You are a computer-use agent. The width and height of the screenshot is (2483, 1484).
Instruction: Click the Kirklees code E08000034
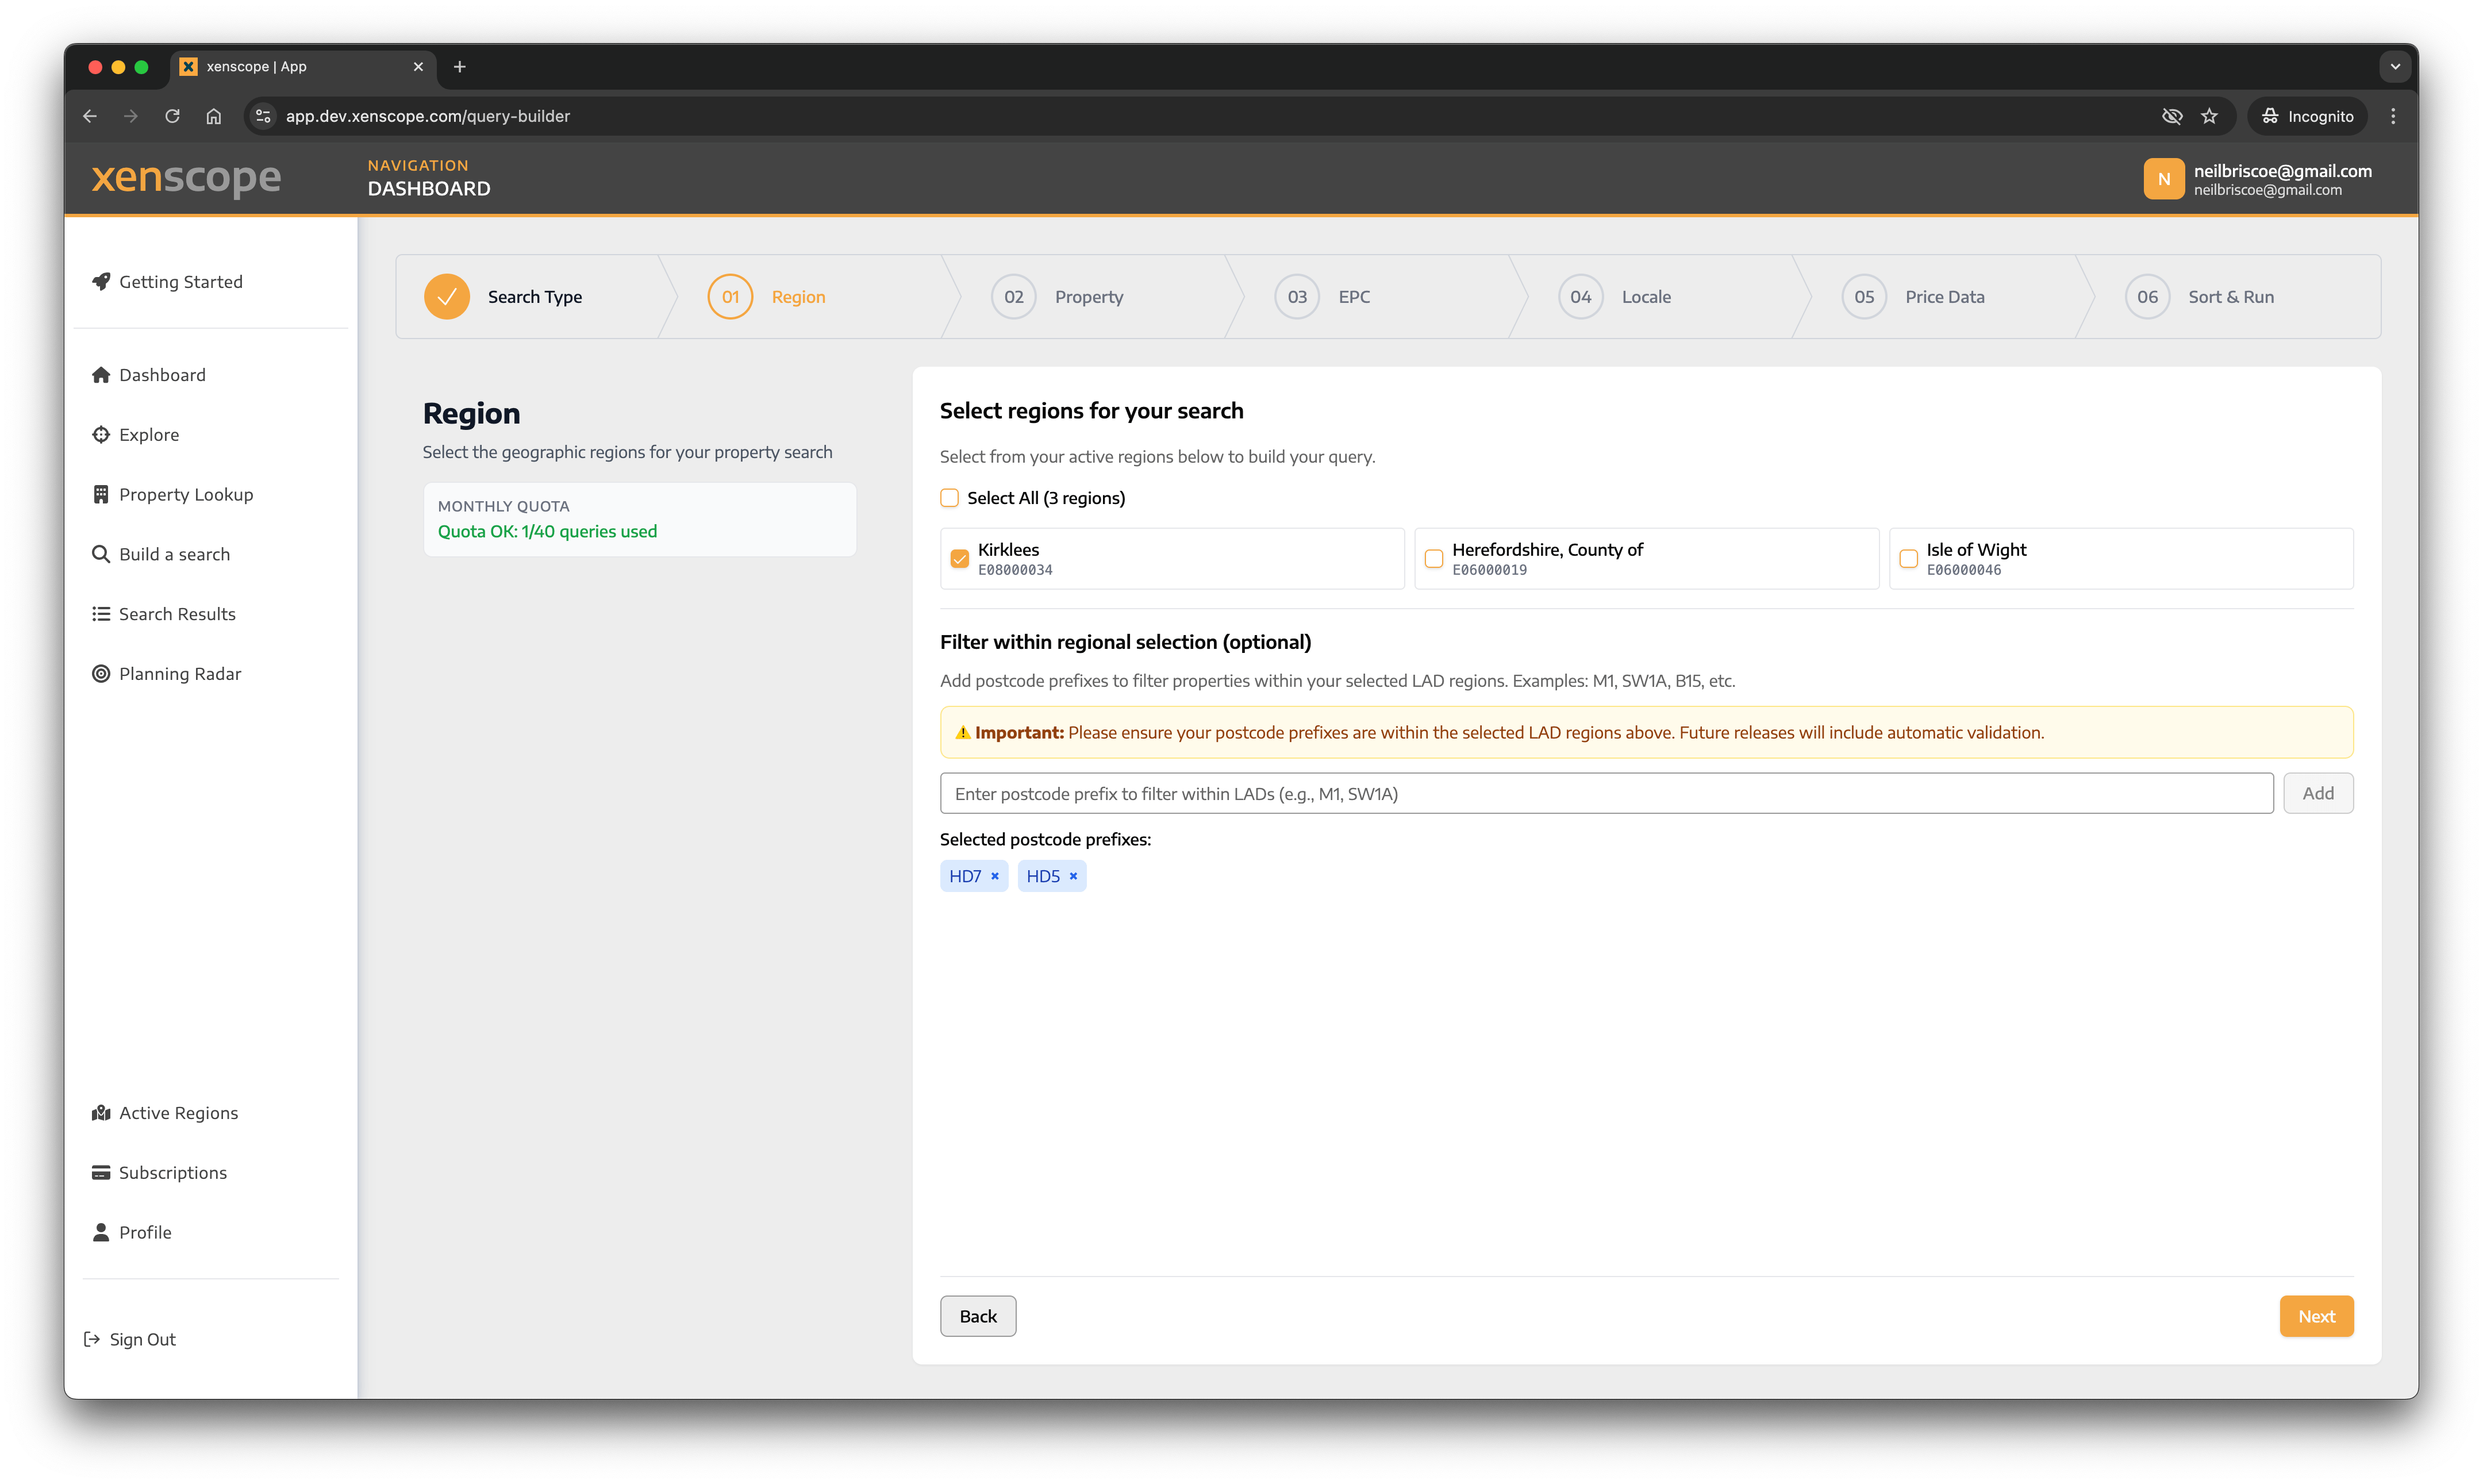[1015, 570]
